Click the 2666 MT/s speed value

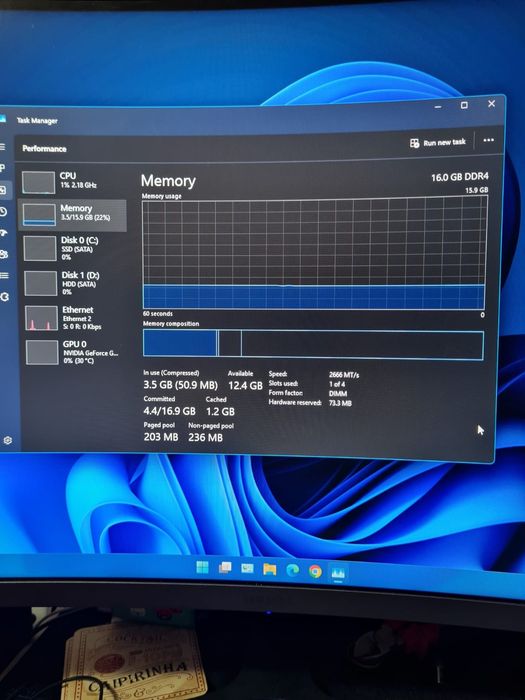[x=344, y=375]
